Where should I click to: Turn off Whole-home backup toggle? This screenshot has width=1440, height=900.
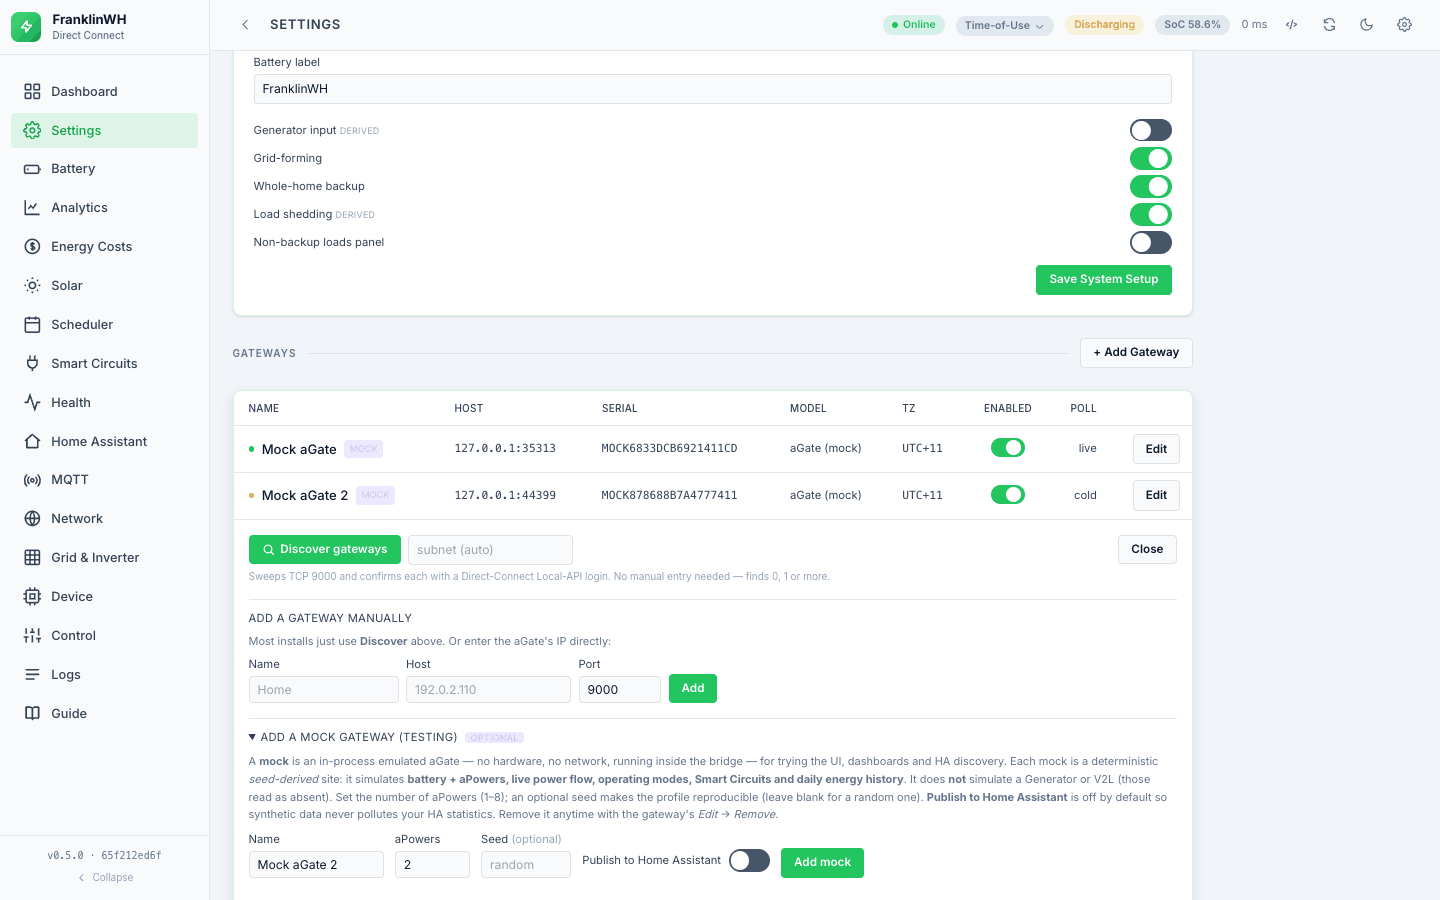point(1150,186)
